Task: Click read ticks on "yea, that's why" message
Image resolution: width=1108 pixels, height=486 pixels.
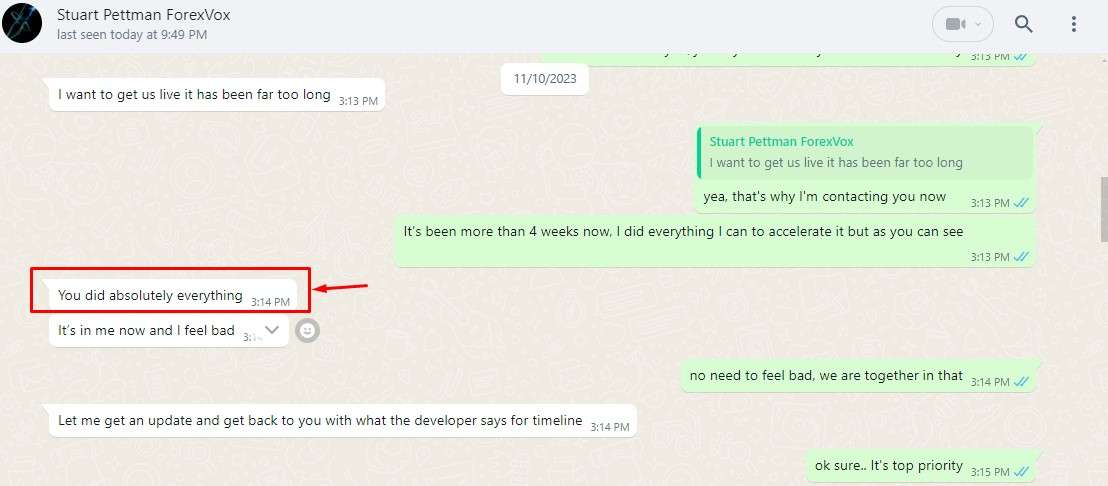Action: click(x=1021, y=203)
